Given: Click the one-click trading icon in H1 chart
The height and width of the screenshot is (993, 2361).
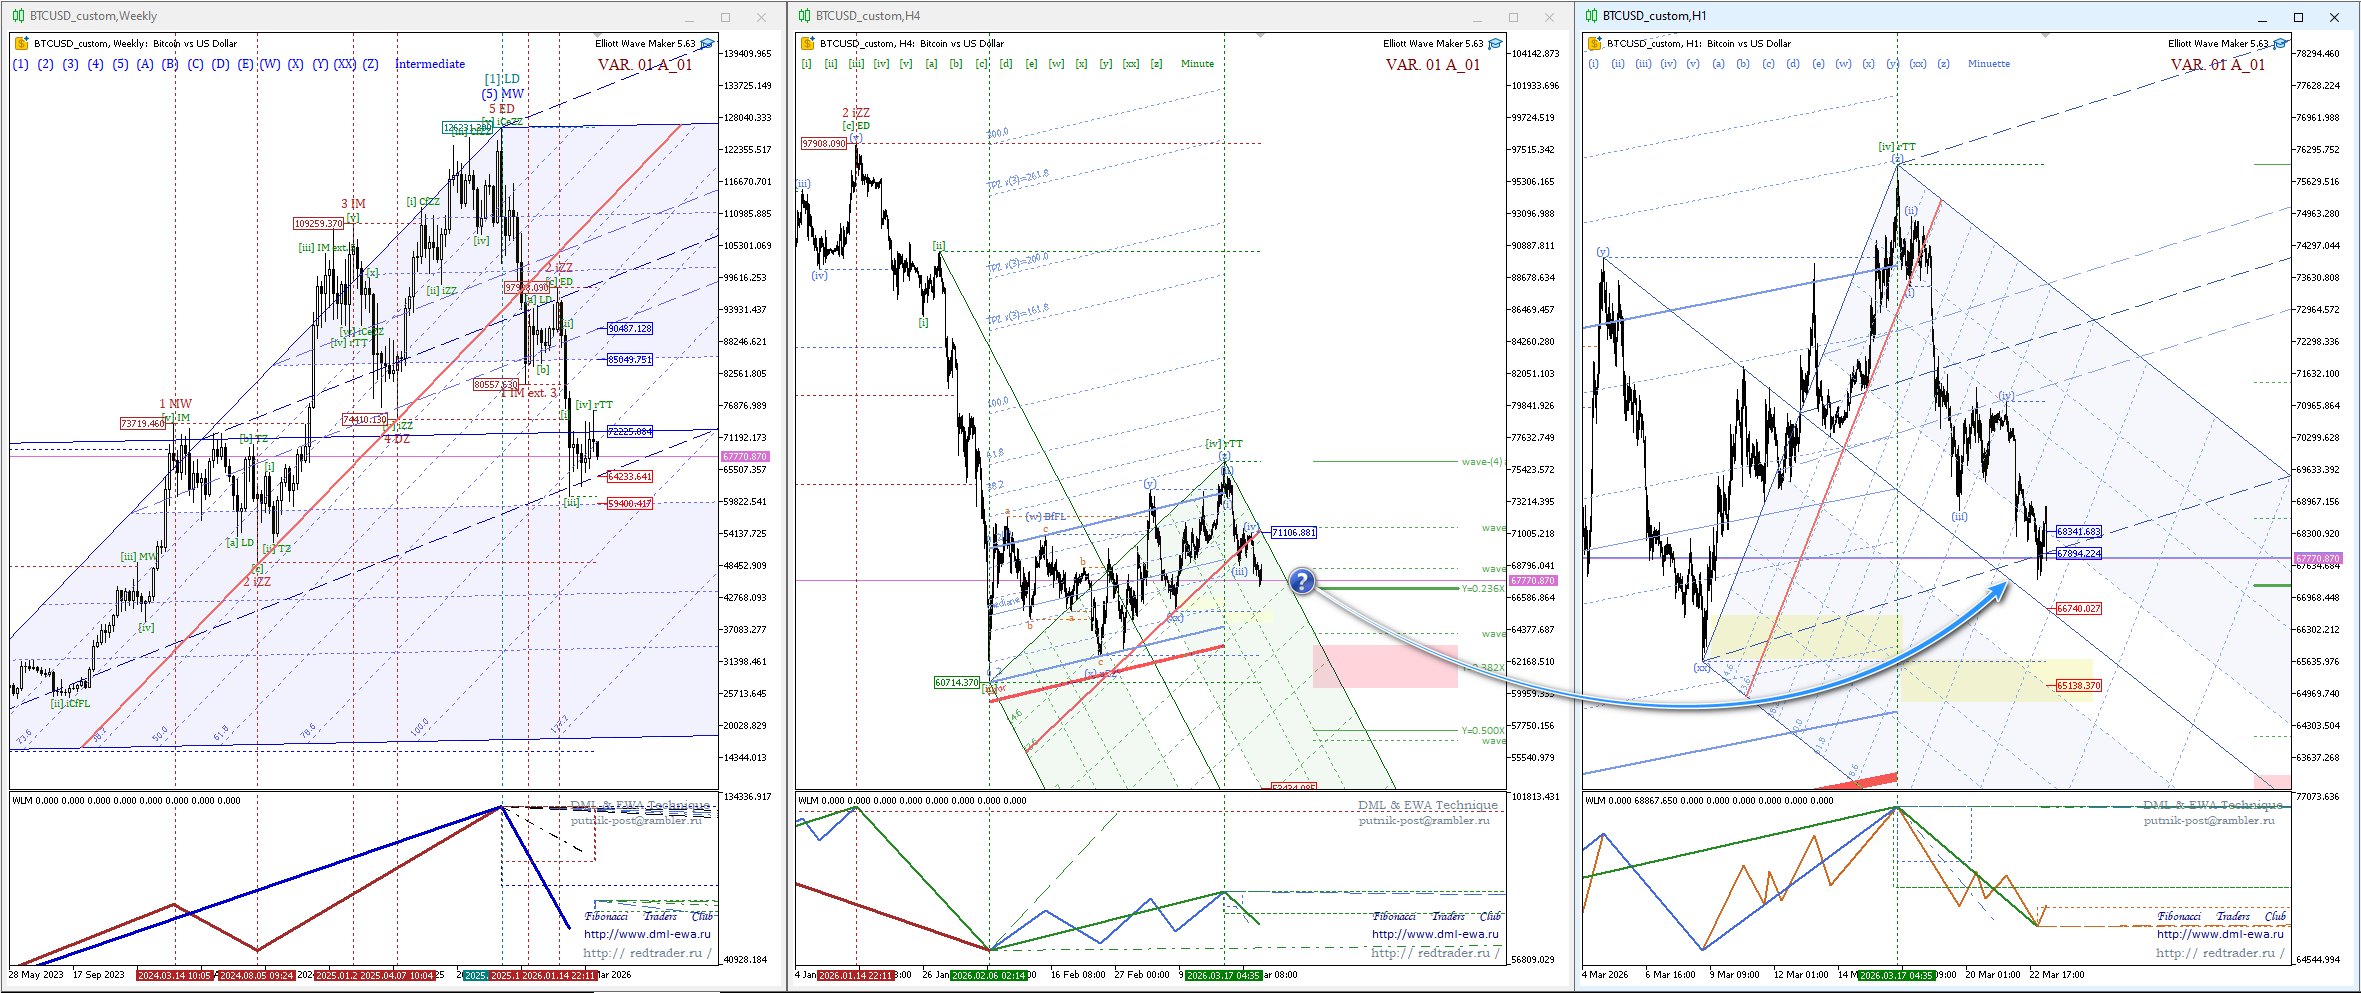Looking at the screenshot, I should point(1594,44).
